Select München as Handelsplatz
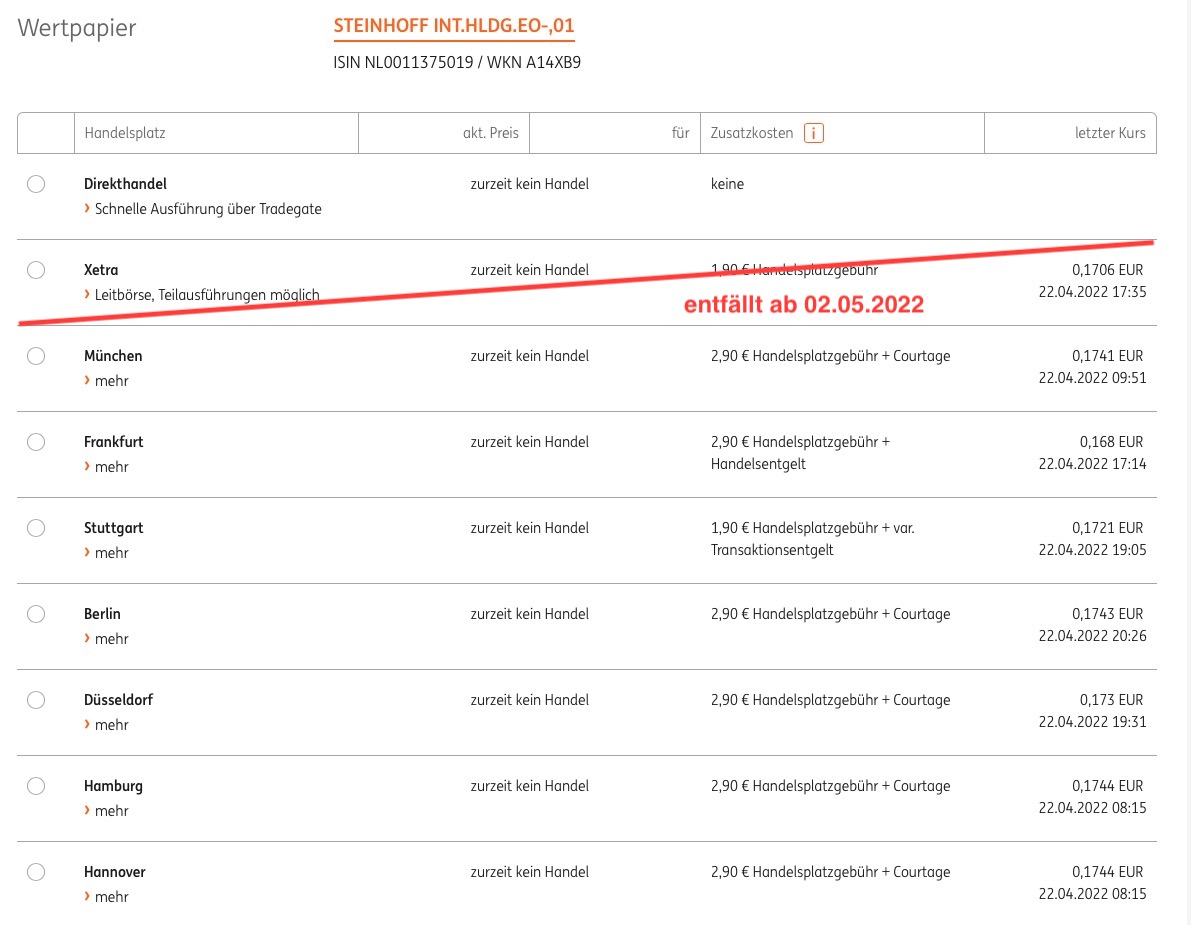This screenshot has width=1191, height=925. click(x=36, y=356)
